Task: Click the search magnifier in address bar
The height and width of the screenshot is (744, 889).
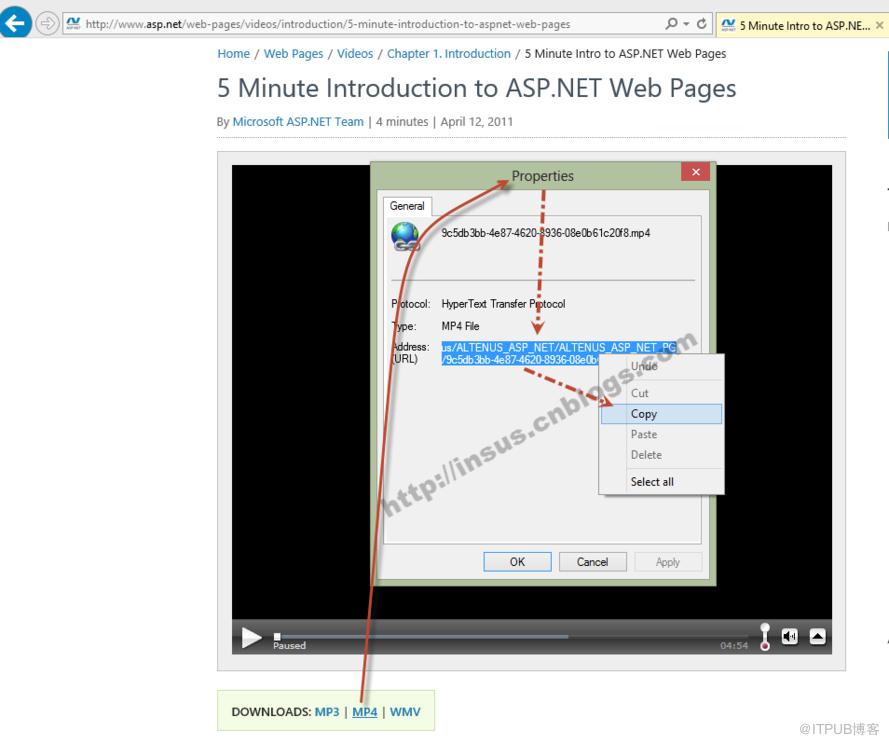Action: coord(671,24)
